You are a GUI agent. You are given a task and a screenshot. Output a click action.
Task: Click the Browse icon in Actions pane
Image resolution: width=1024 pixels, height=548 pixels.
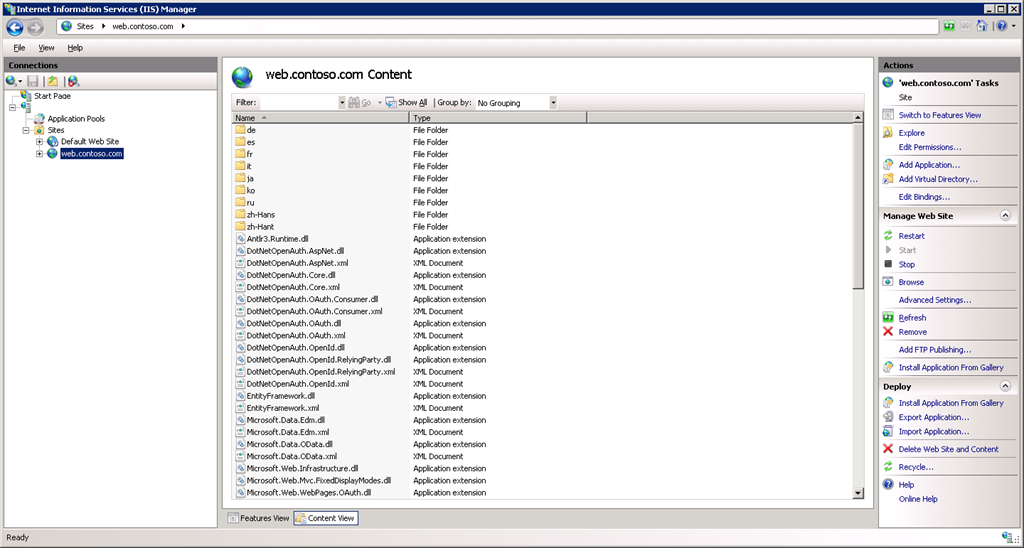888,282
